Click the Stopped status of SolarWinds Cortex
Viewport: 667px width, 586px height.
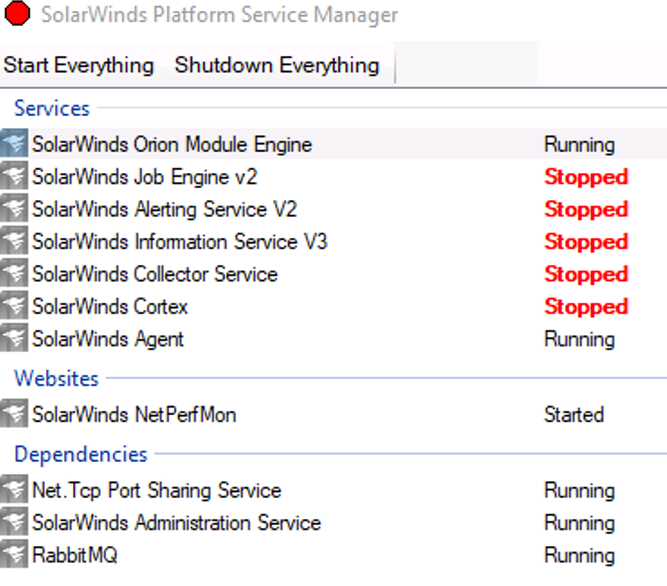(585, 306)
